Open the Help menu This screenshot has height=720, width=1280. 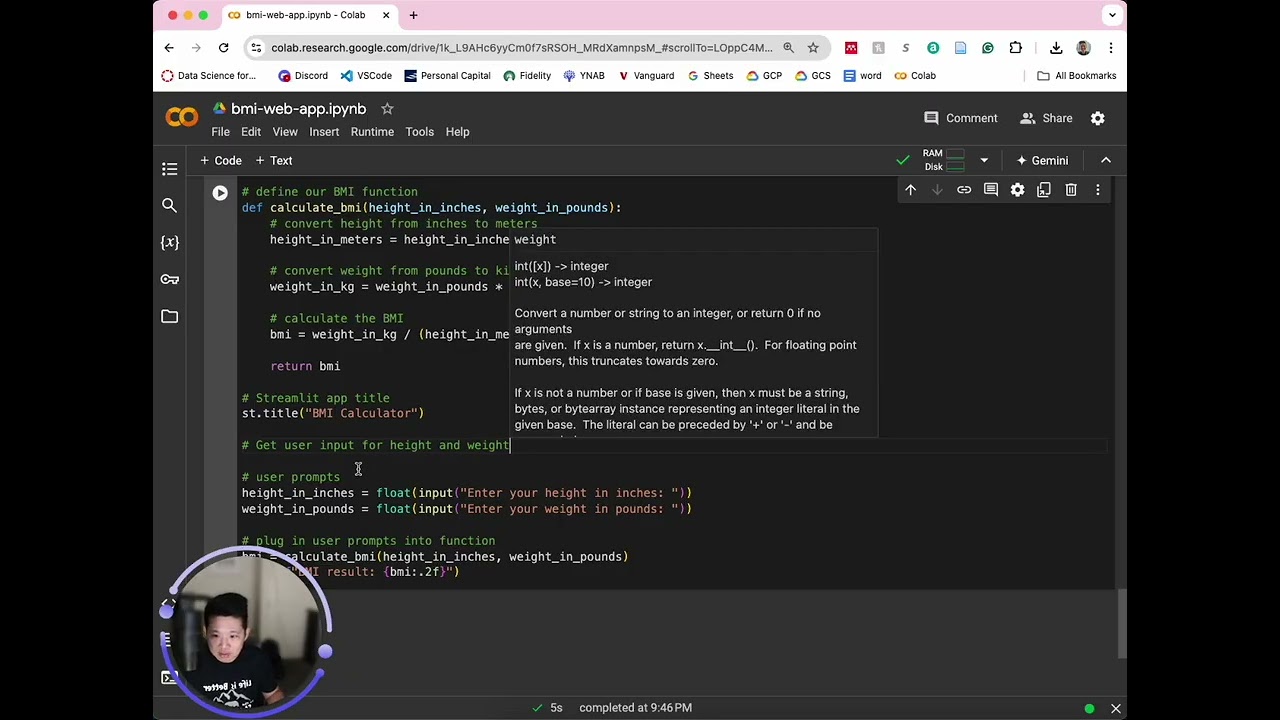(457, 132)
